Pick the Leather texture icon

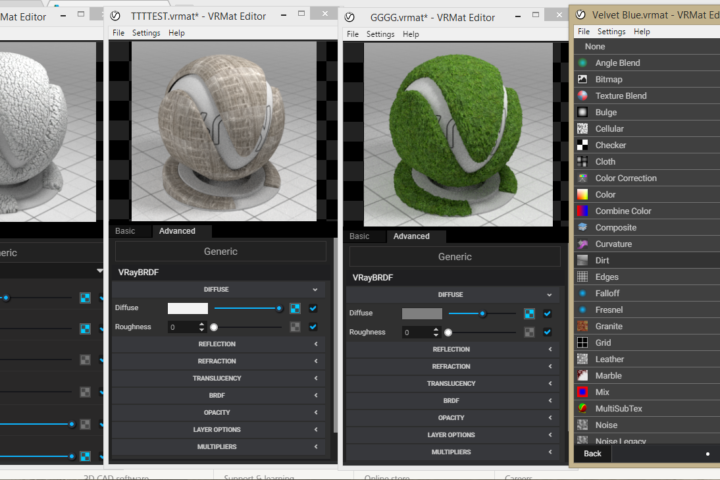582,359
